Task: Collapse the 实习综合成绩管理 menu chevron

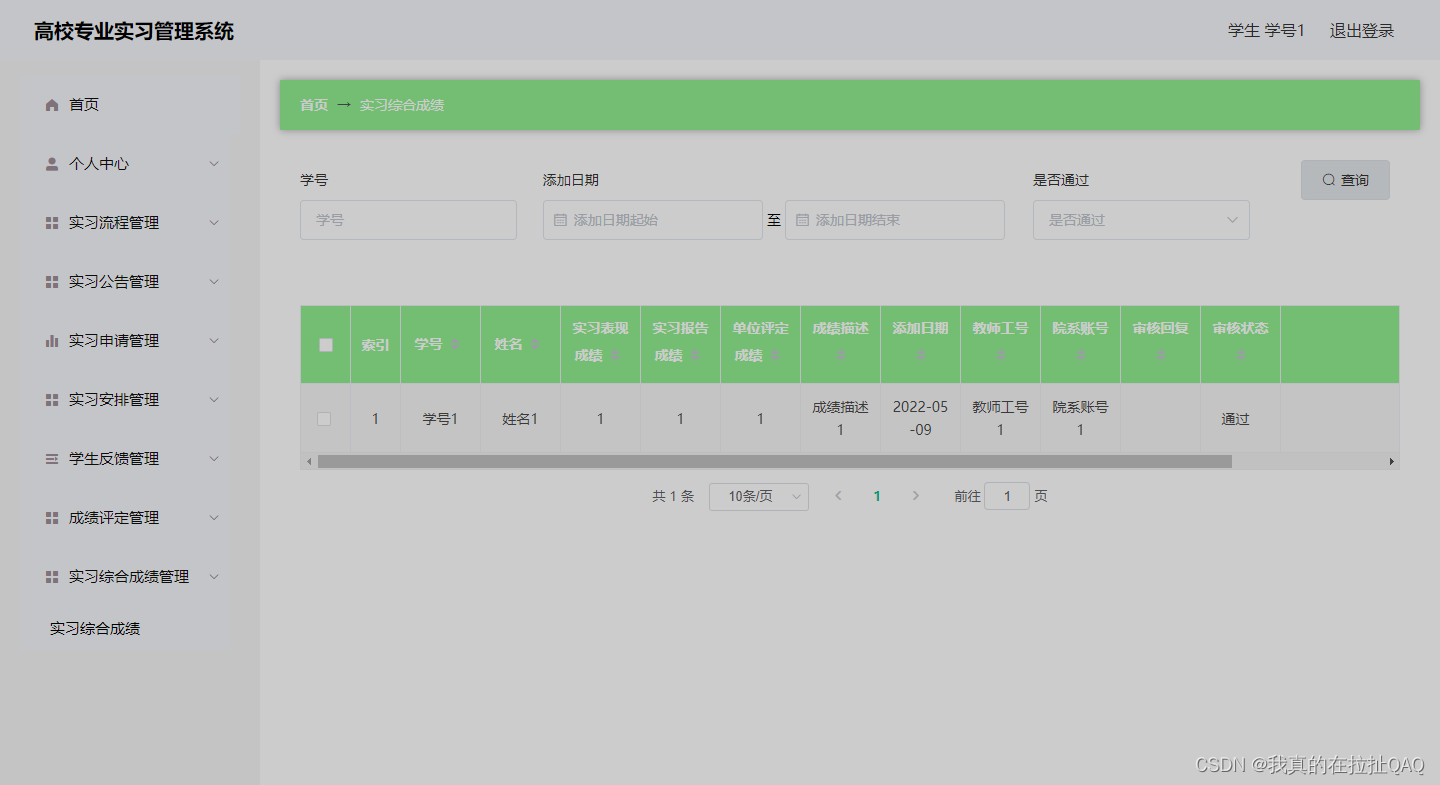Action: coord(214,576)
